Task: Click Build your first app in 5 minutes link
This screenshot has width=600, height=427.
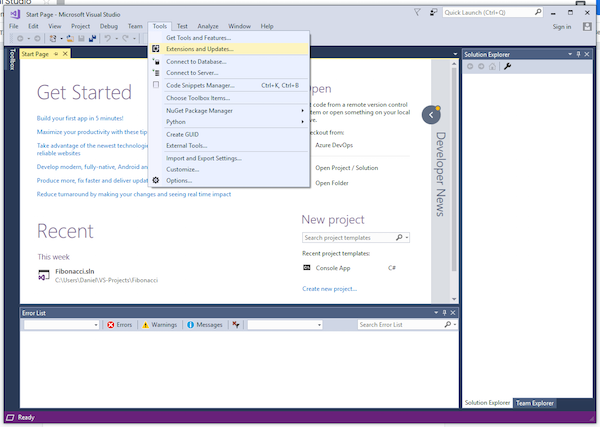Action: click(80, 118)
